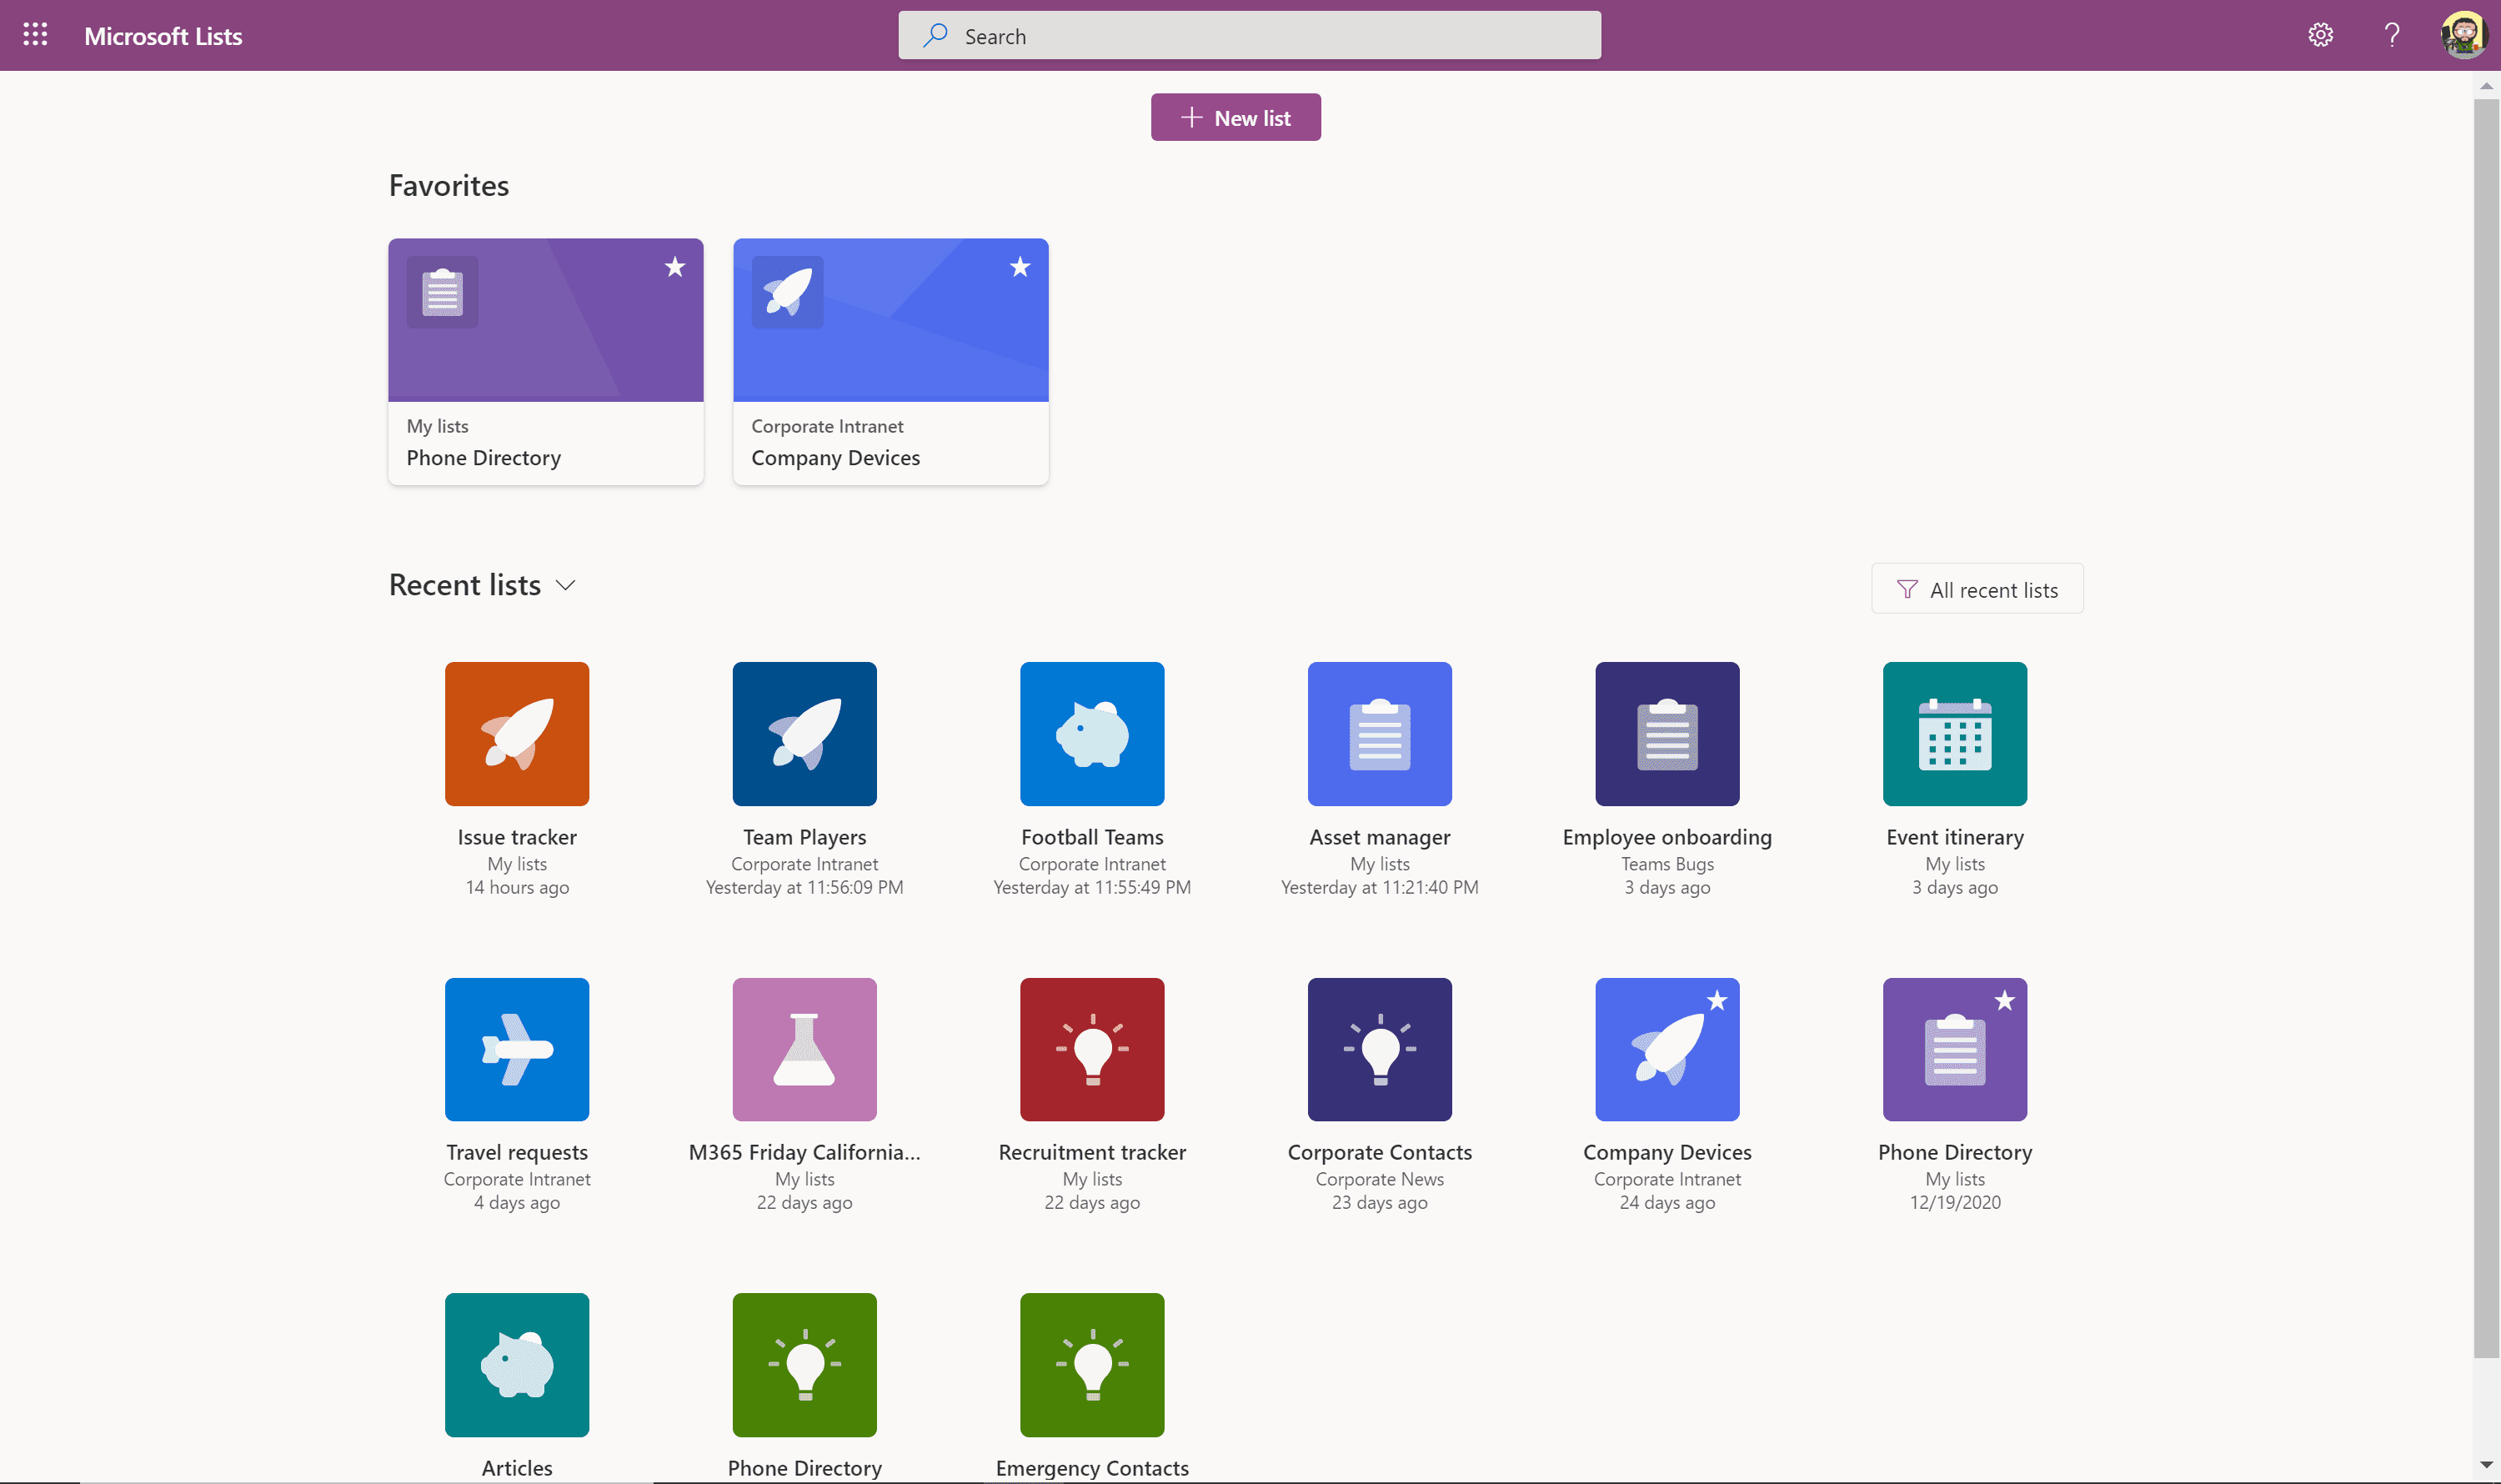
Task: Click the vertical scrollbar thumb
Action: [2487, 728]
